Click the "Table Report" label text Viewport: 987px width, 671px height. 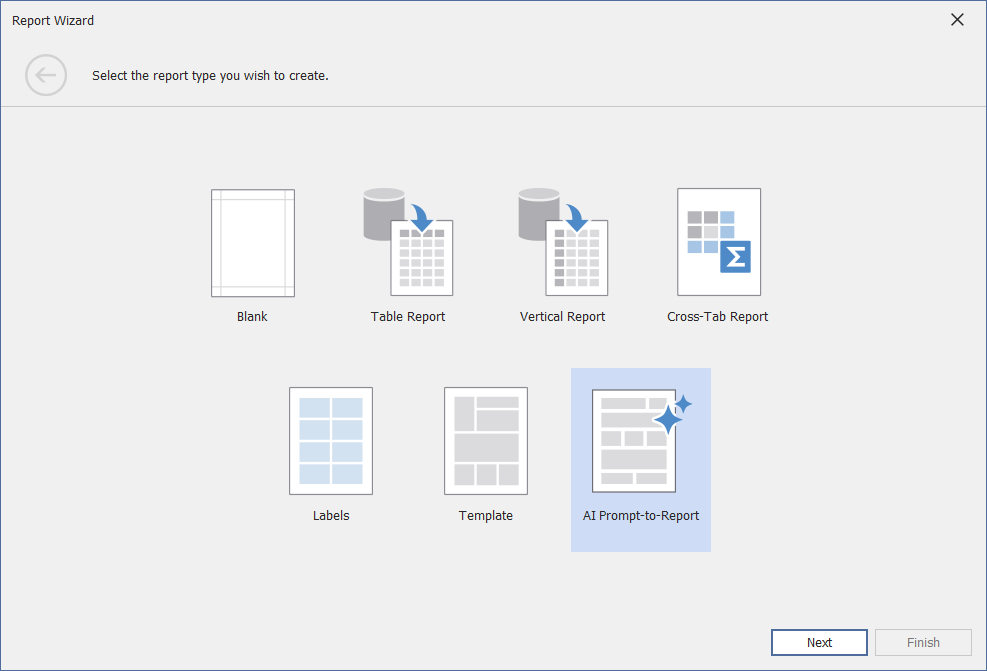(408, 317)
